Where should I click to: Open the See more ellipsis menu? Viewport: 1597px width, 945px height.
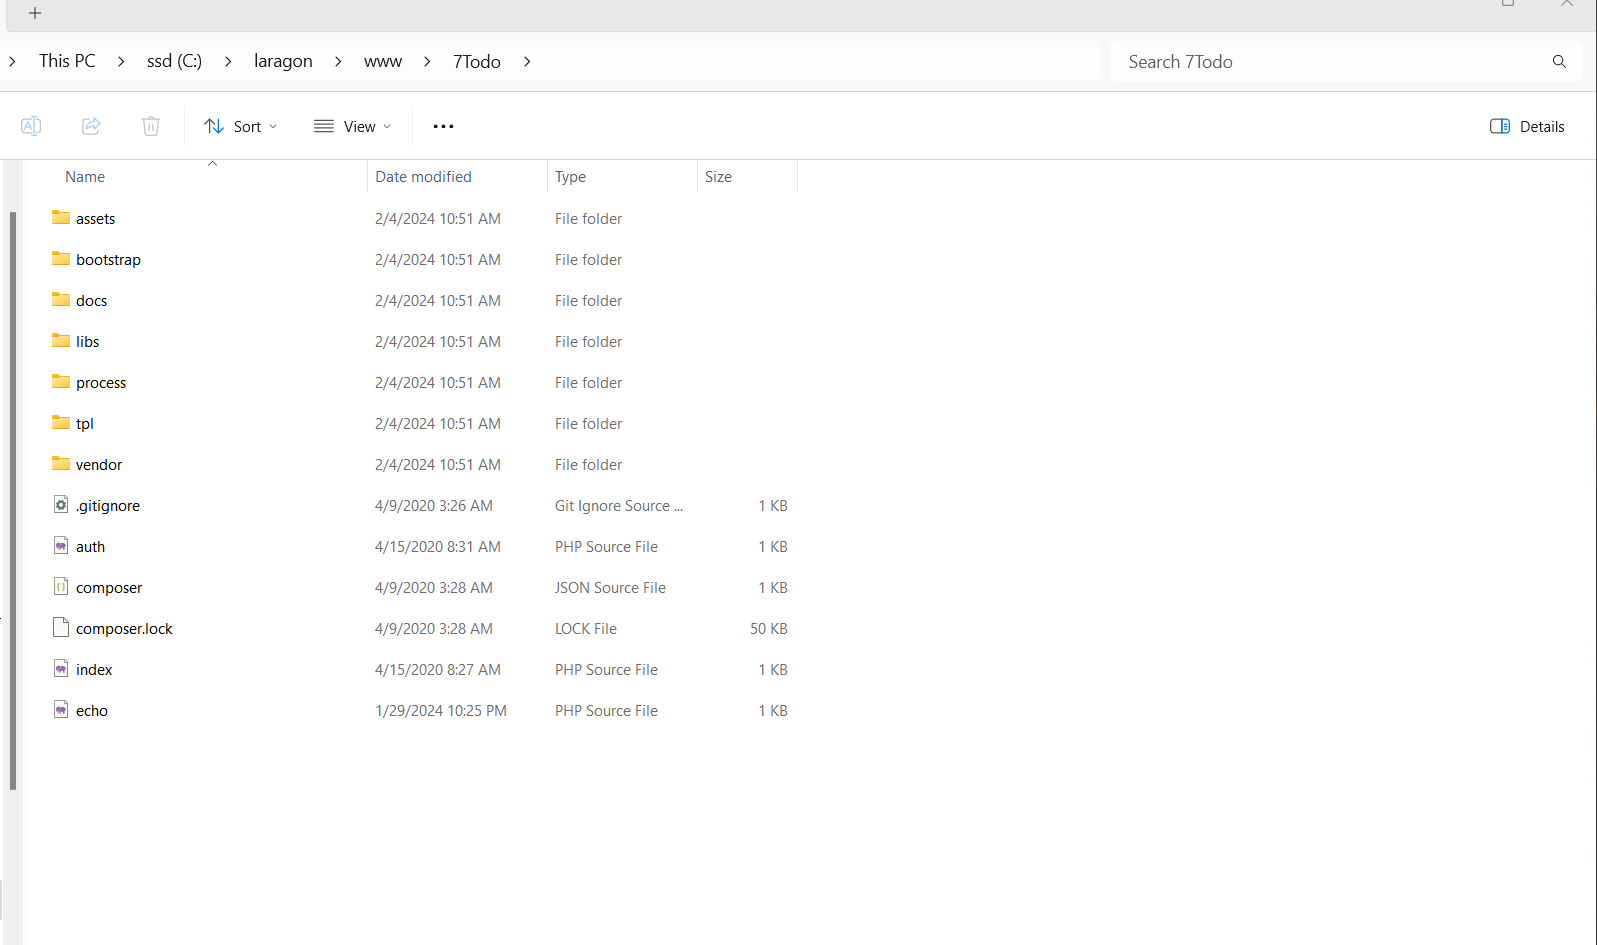tap(443, 126)
